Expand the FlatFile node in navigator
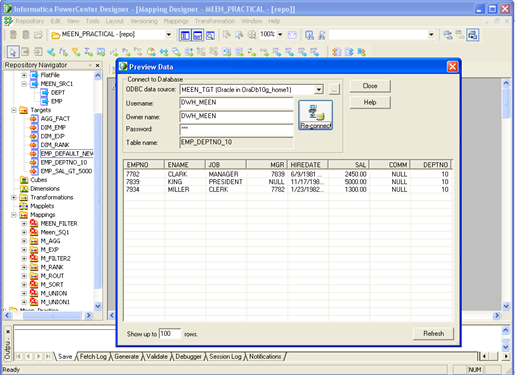The height and width of the screenshot is (375, 515). pyautogui.click(x=24, y=75)
